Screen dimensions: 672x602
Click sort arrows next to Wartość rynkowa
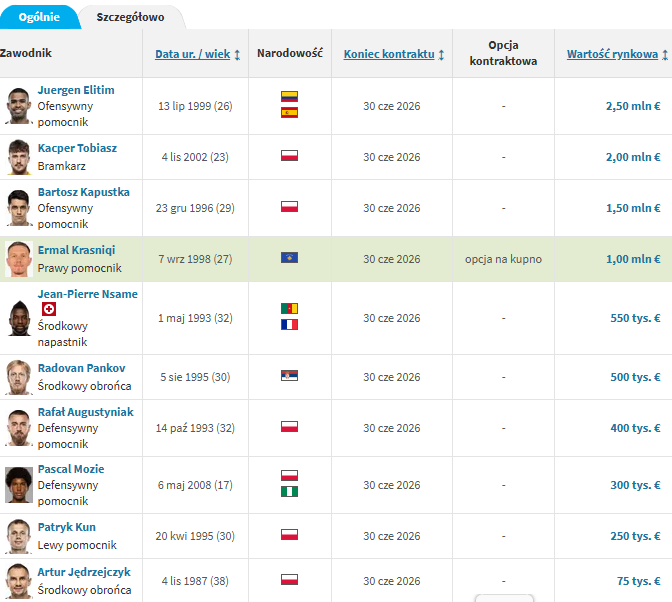coord(665,54)
